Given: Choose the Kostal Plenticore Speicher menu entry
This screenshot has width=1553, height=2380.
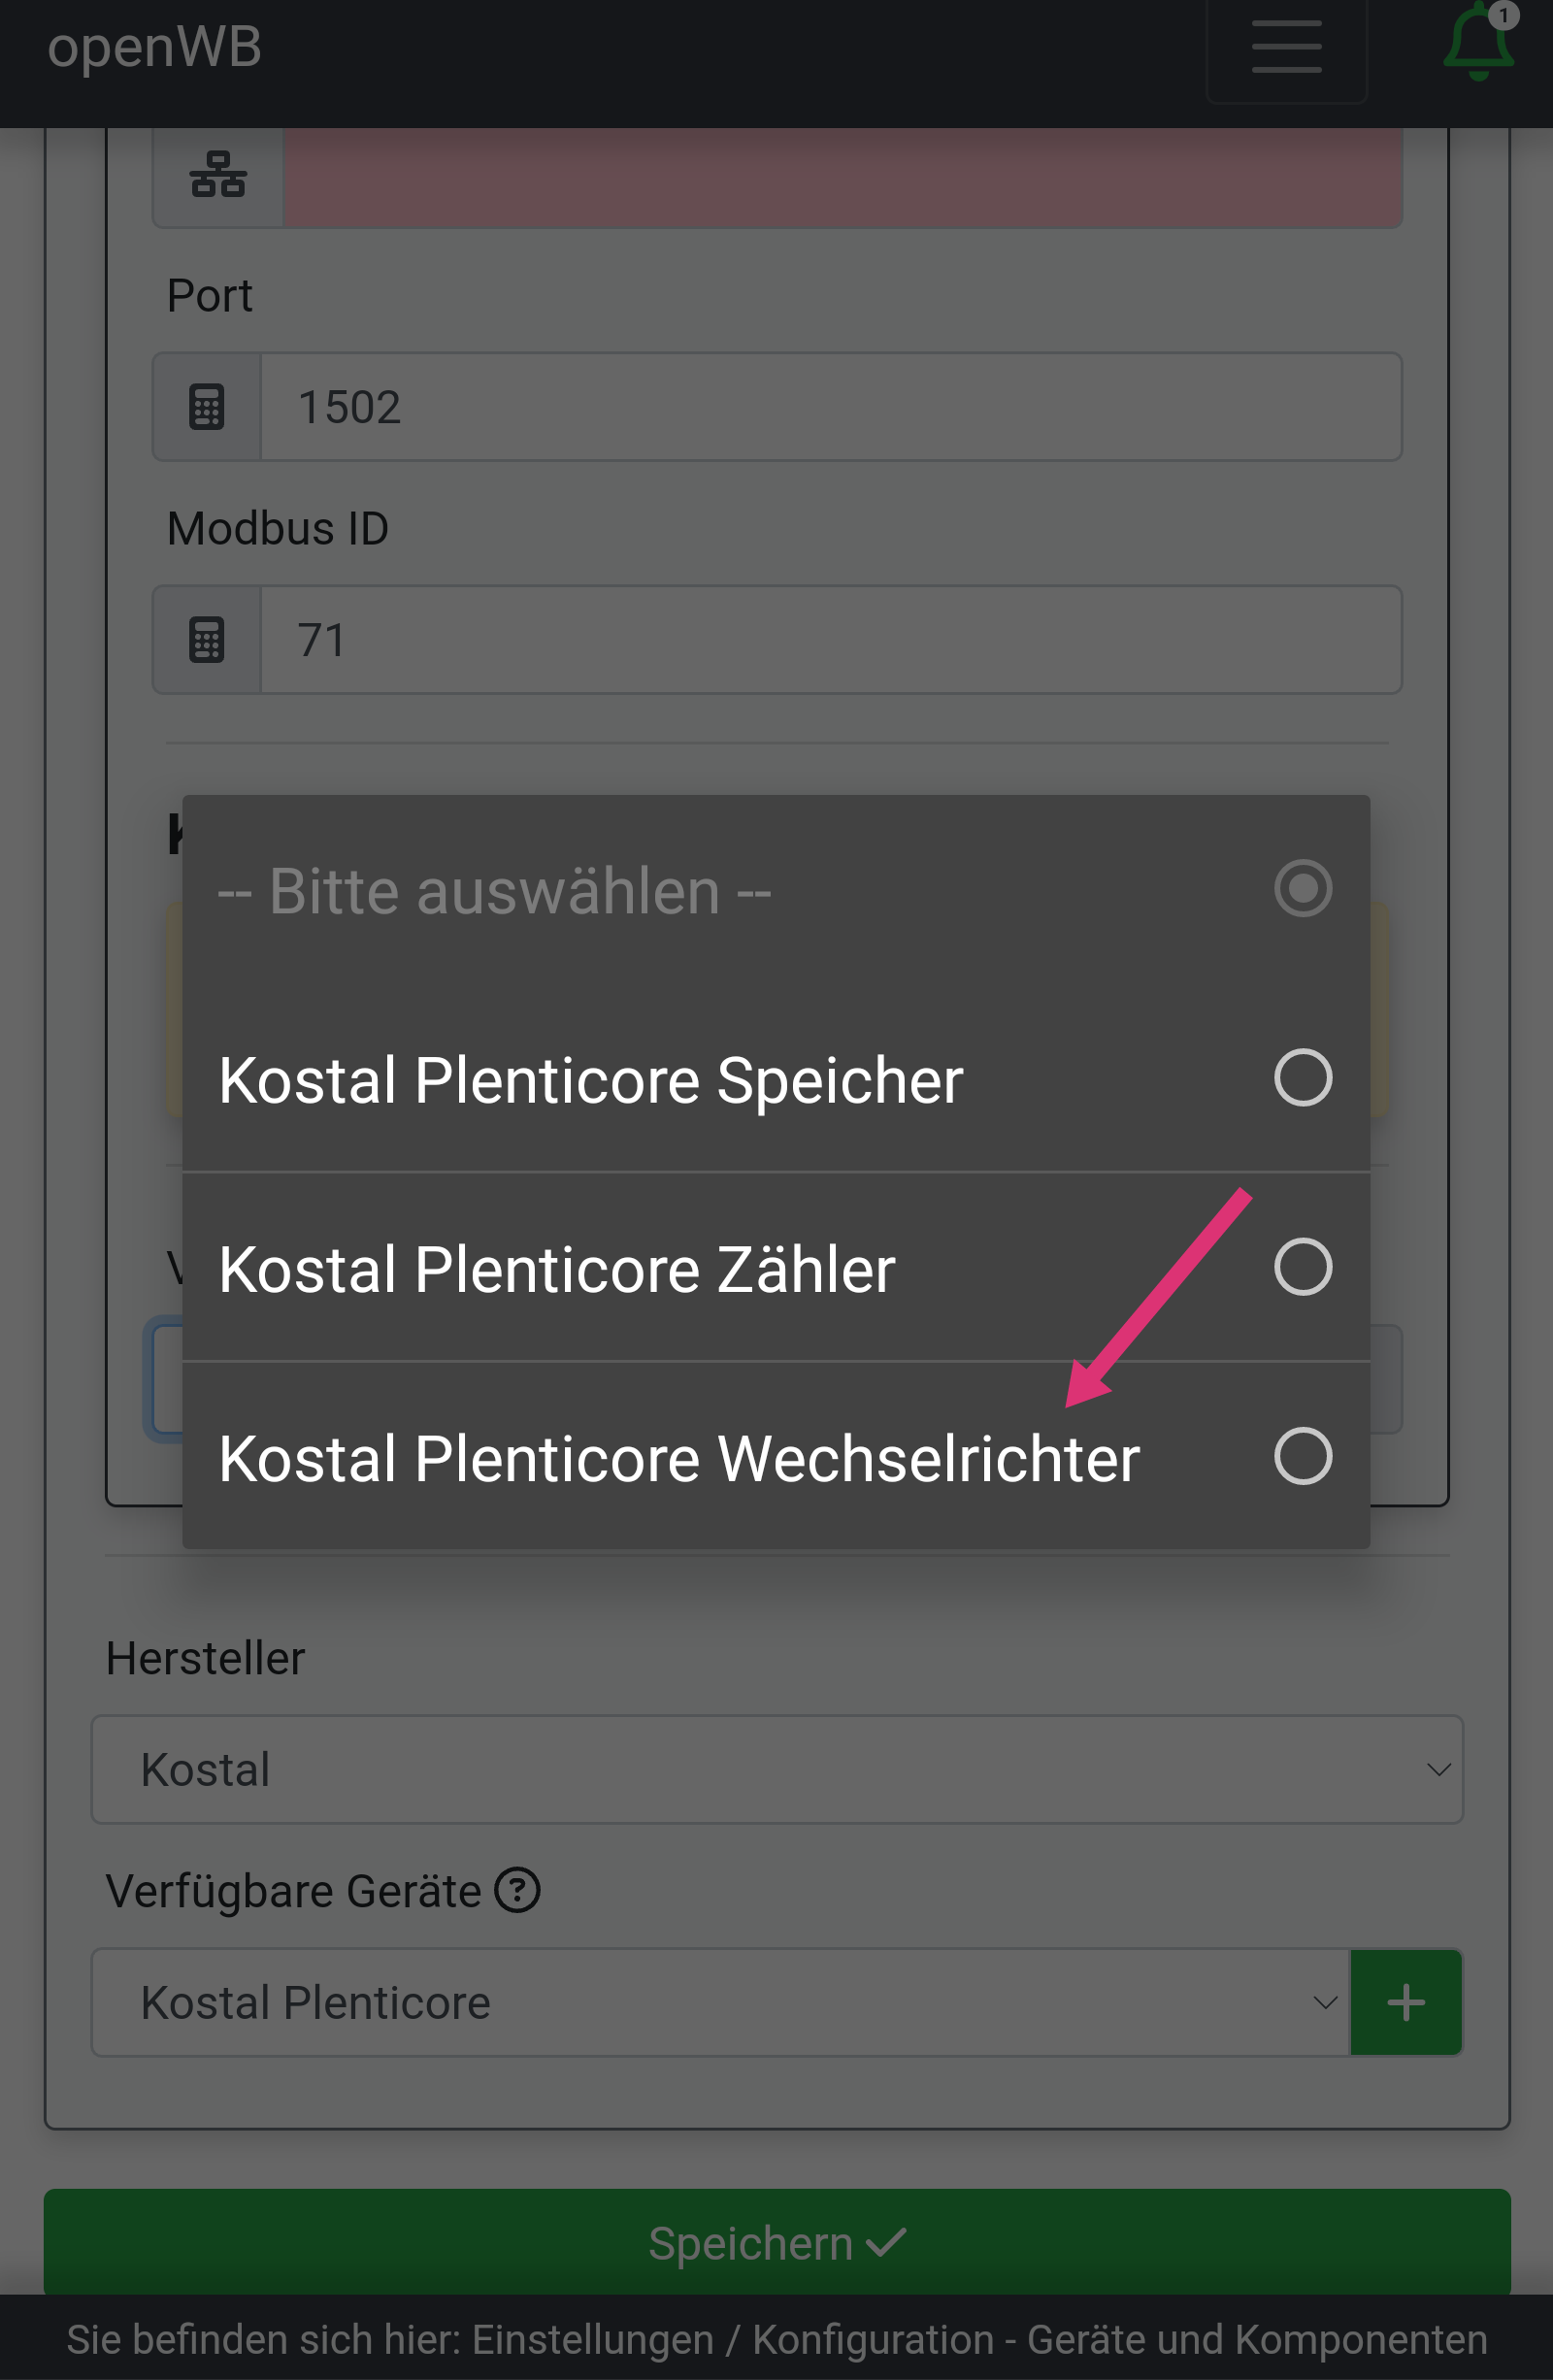Looking at the screenshot, I should (591, 1080).
